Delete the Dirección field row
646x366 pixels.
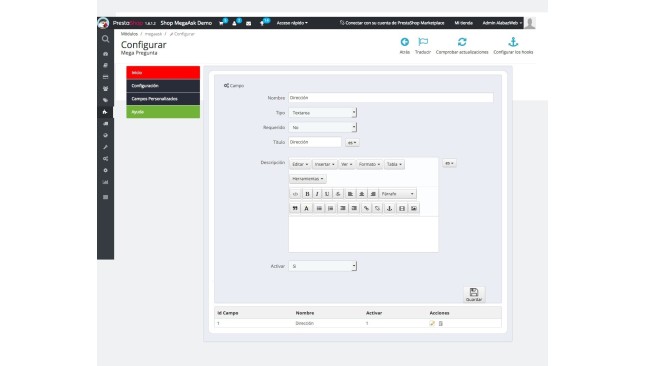pyautogui.click(x=440, y=324)
